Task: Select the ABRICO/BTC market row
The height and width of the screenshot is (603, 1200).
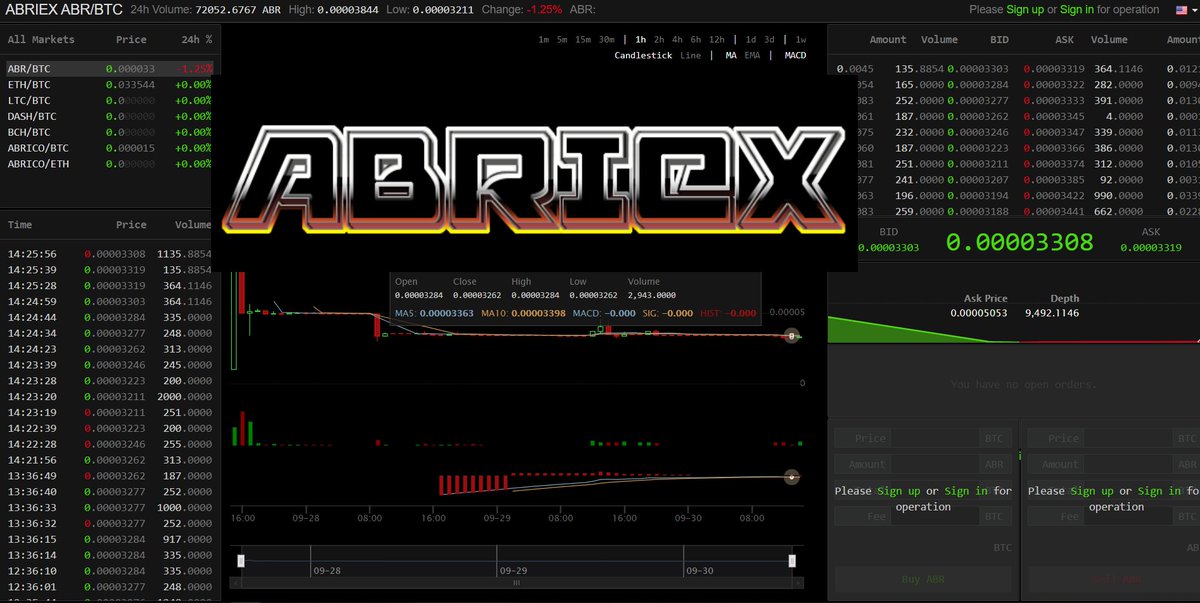Action: click(110, 147)
